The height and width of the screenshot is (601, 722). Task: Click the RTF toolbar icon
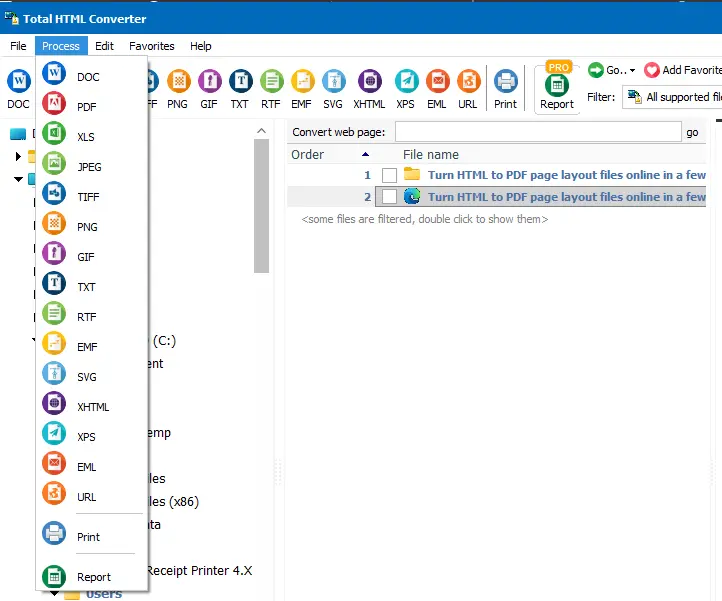coord(271,89)
